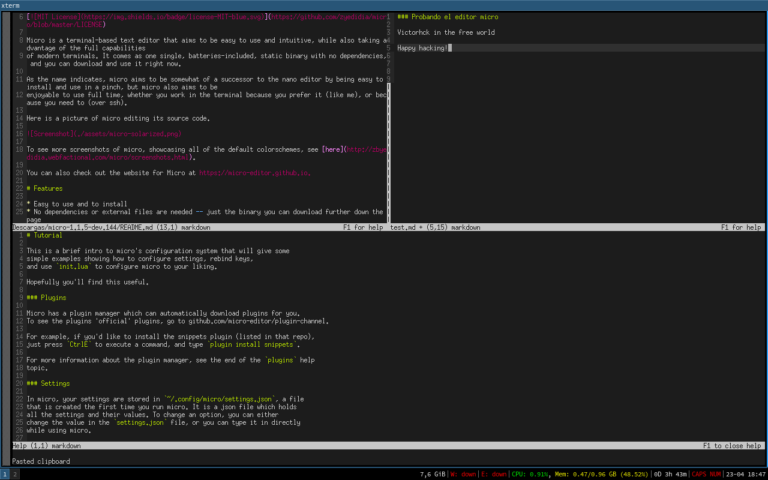Click the '# Features' heading in README
Viewport: 768px width, 480px height.
point(45,189)
